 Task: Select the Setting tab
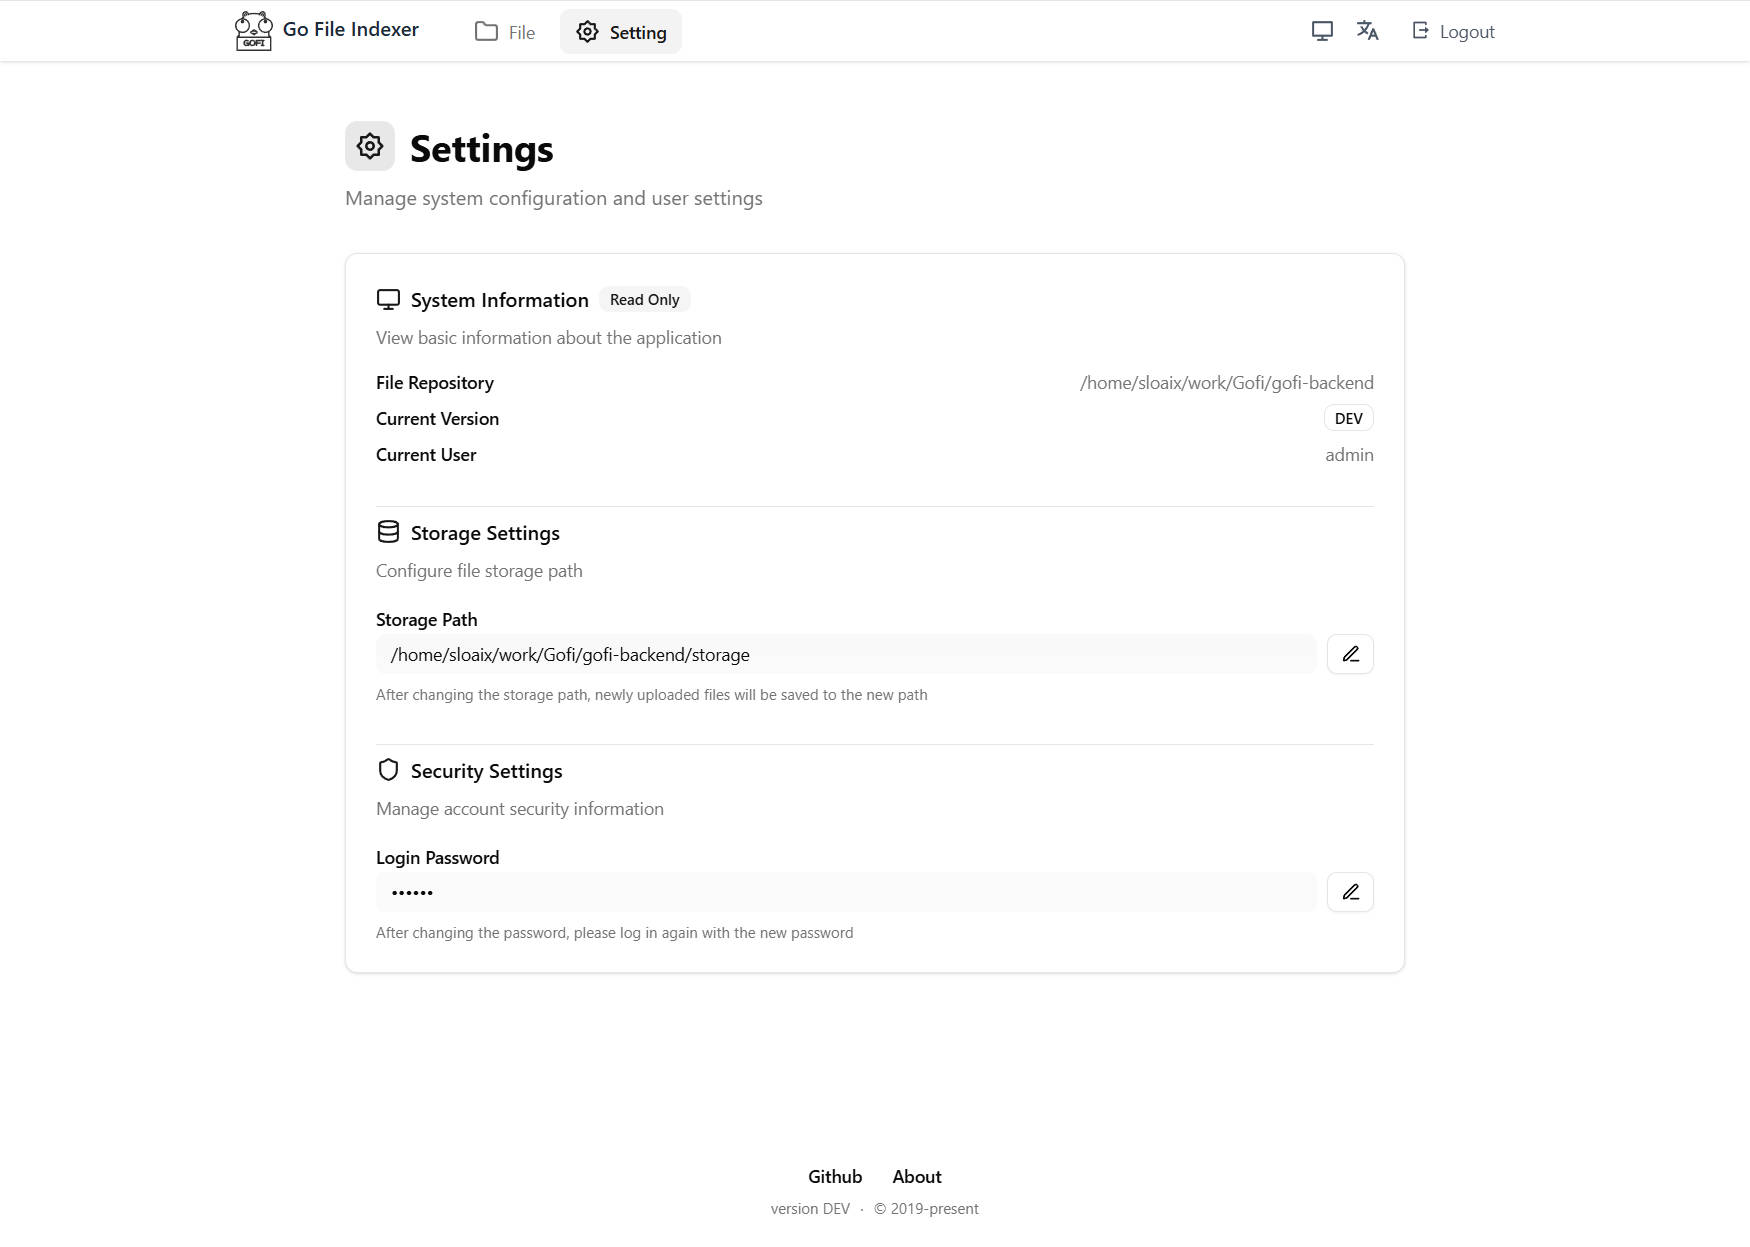pos(621,32)
